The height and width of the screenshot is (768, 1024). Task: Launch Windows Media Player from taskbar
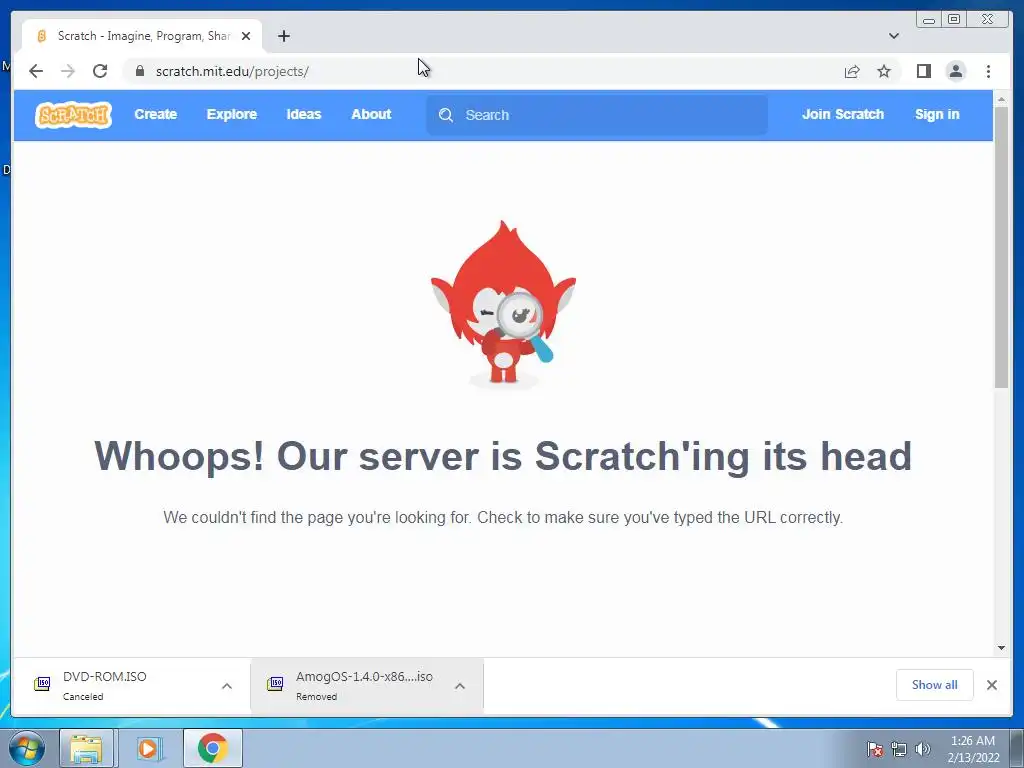click(148, 748)
